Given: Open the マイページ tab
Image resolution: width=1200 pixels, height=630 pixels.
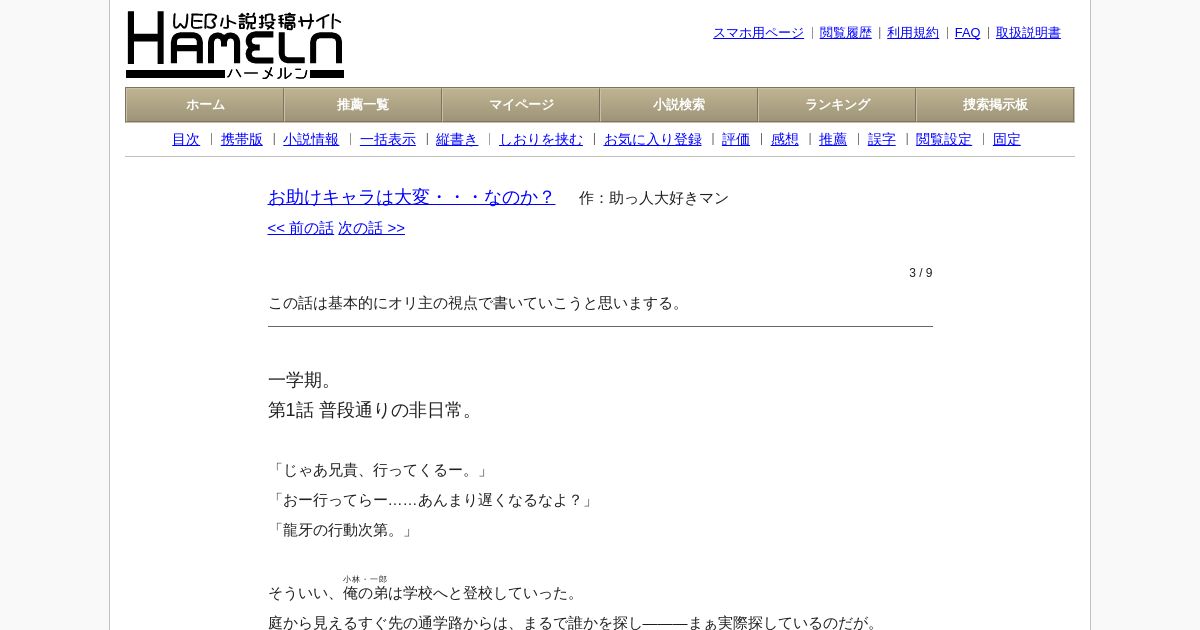Looking at the screenshot, I should [521, 105].
